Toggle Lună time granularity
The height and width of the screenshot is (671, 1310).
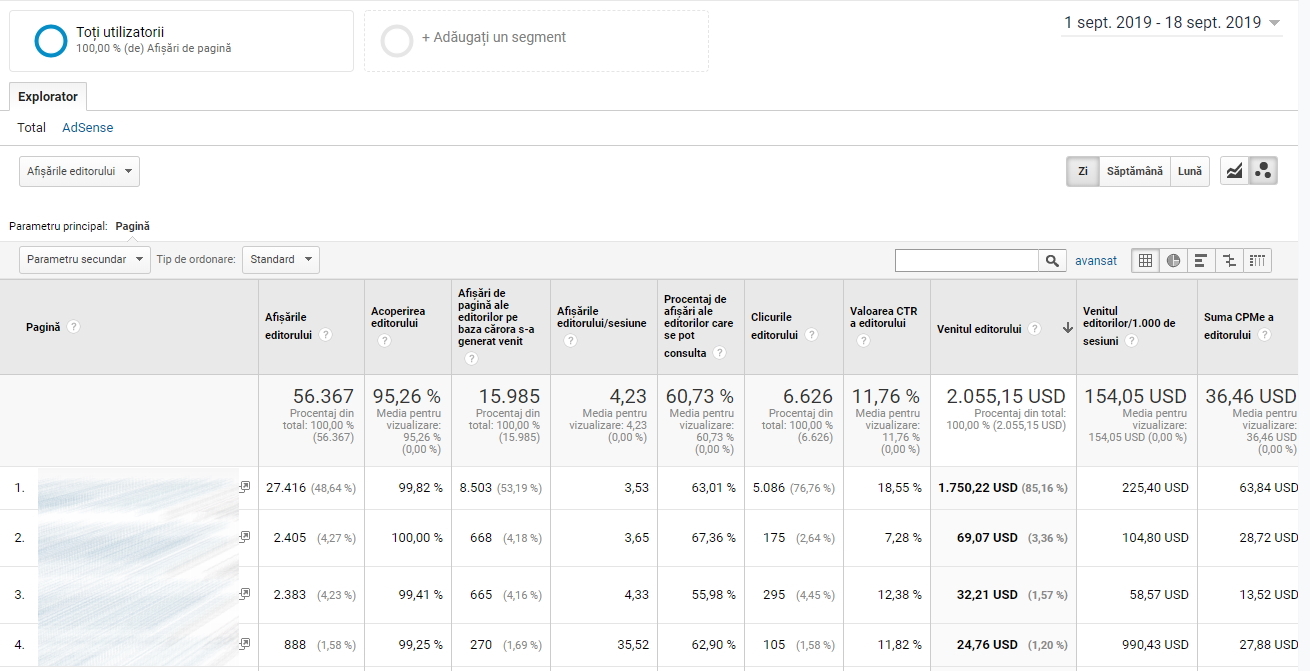coord(1190,171)
